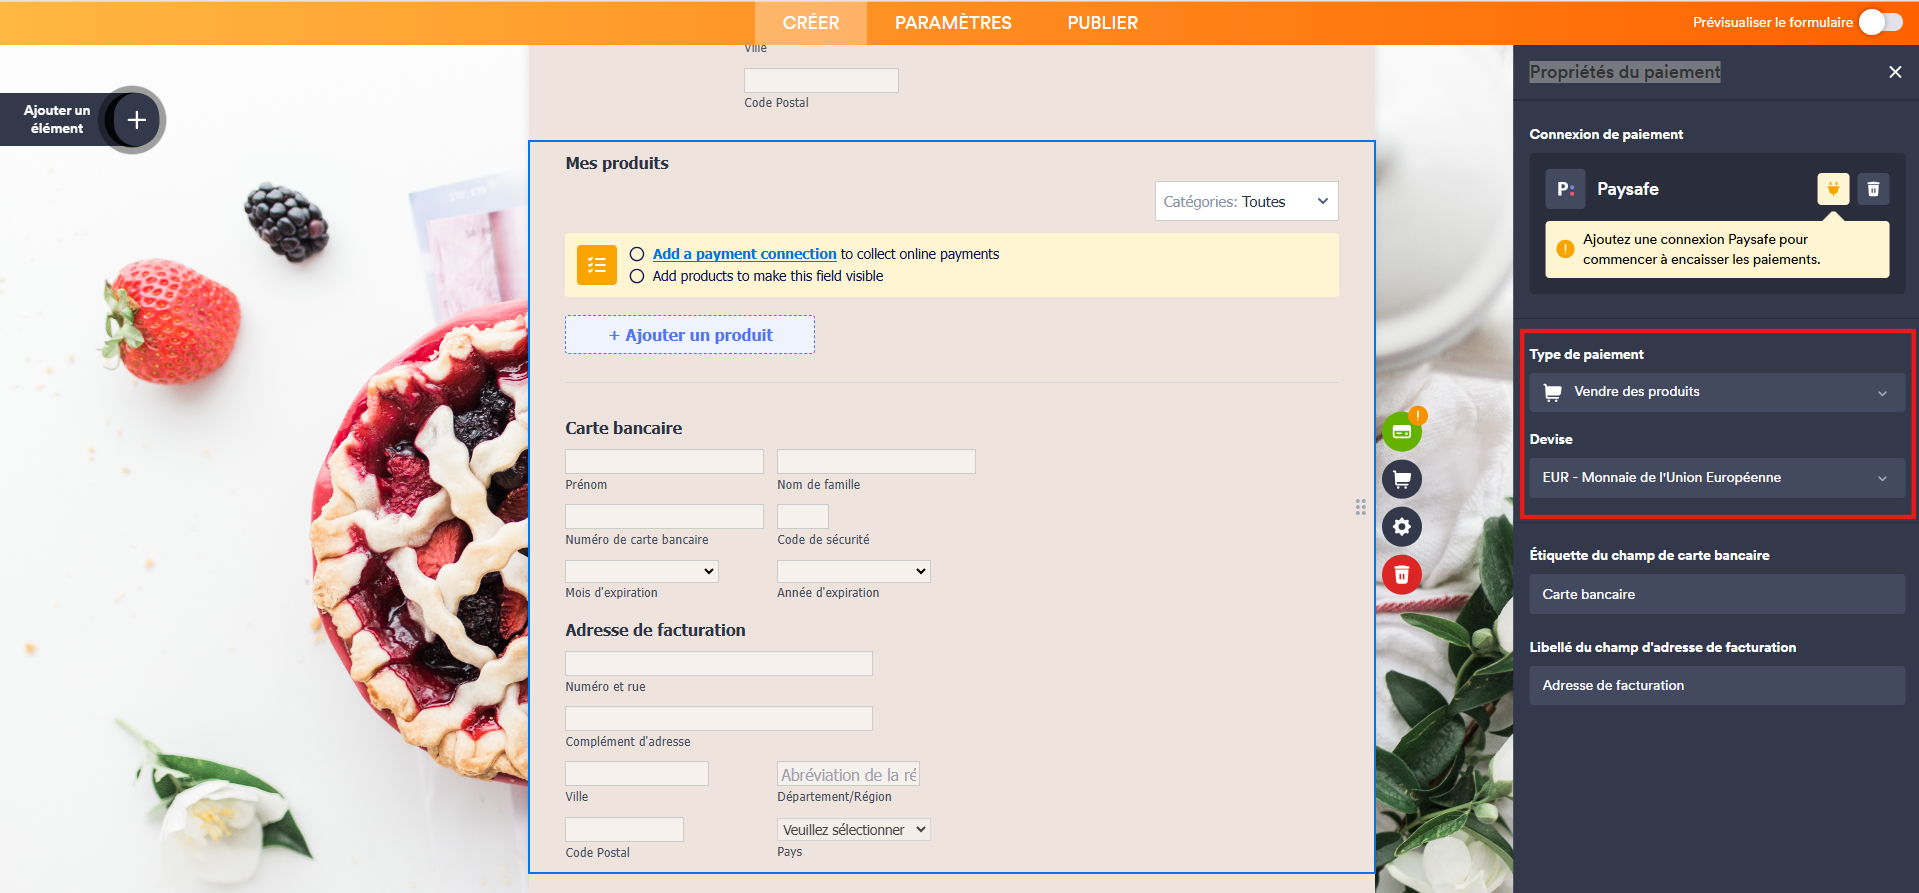Click the warning icon in the Paysafe notice
1919x893 pixels.
click(1565, 249)
